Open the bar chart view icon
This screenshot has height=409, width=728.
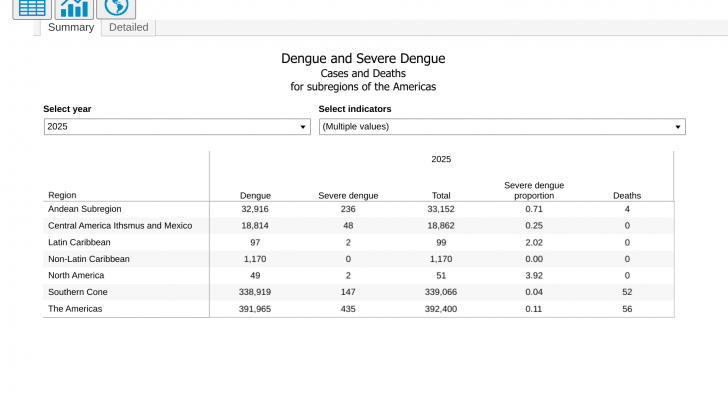(74, 8)
